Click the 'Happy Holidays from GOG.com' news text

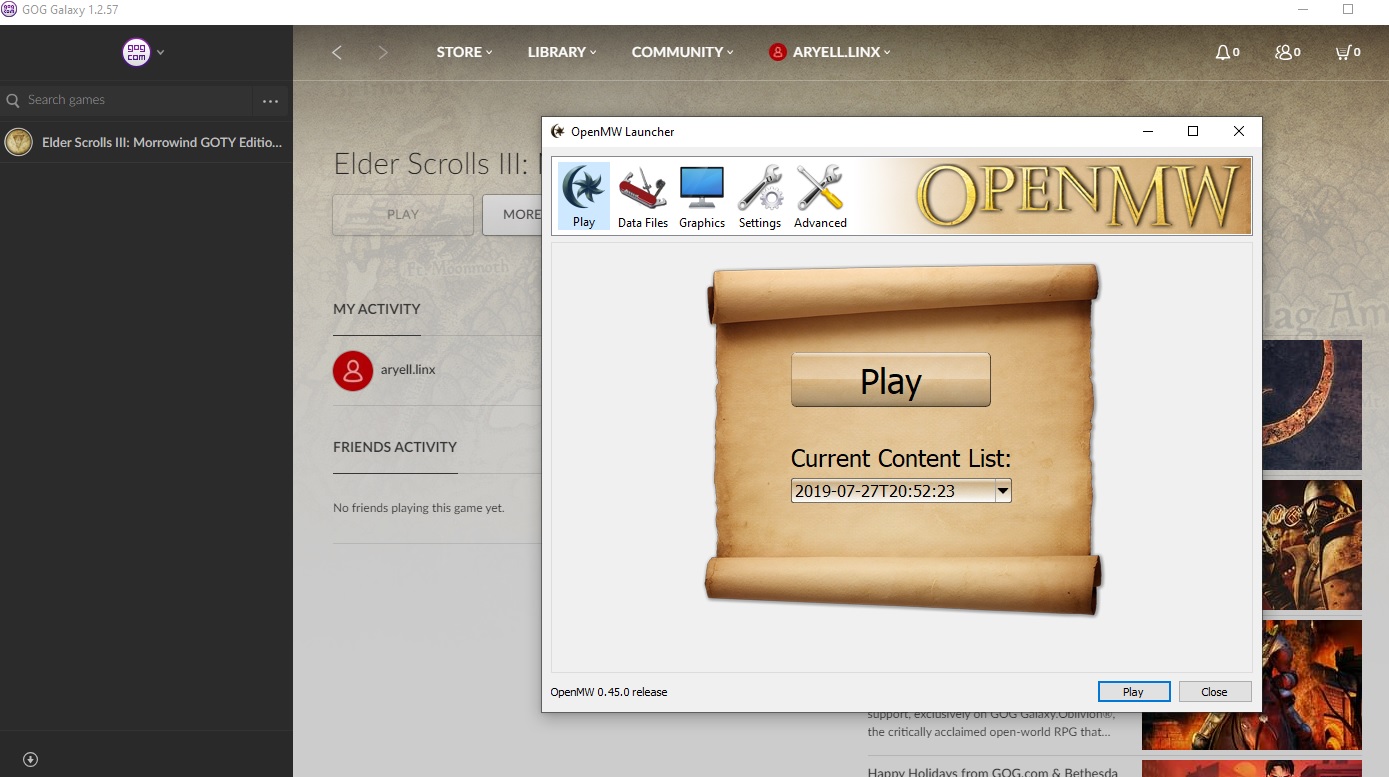tap(992, 771)
